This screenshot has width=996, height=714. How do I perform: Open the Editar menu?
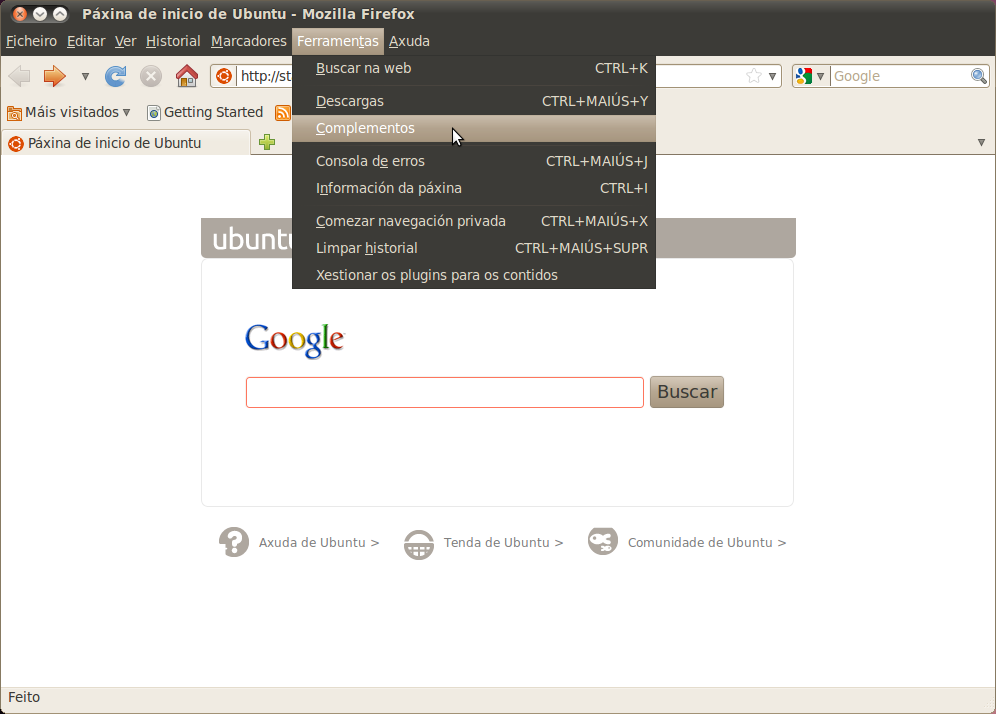click(86, 41)
